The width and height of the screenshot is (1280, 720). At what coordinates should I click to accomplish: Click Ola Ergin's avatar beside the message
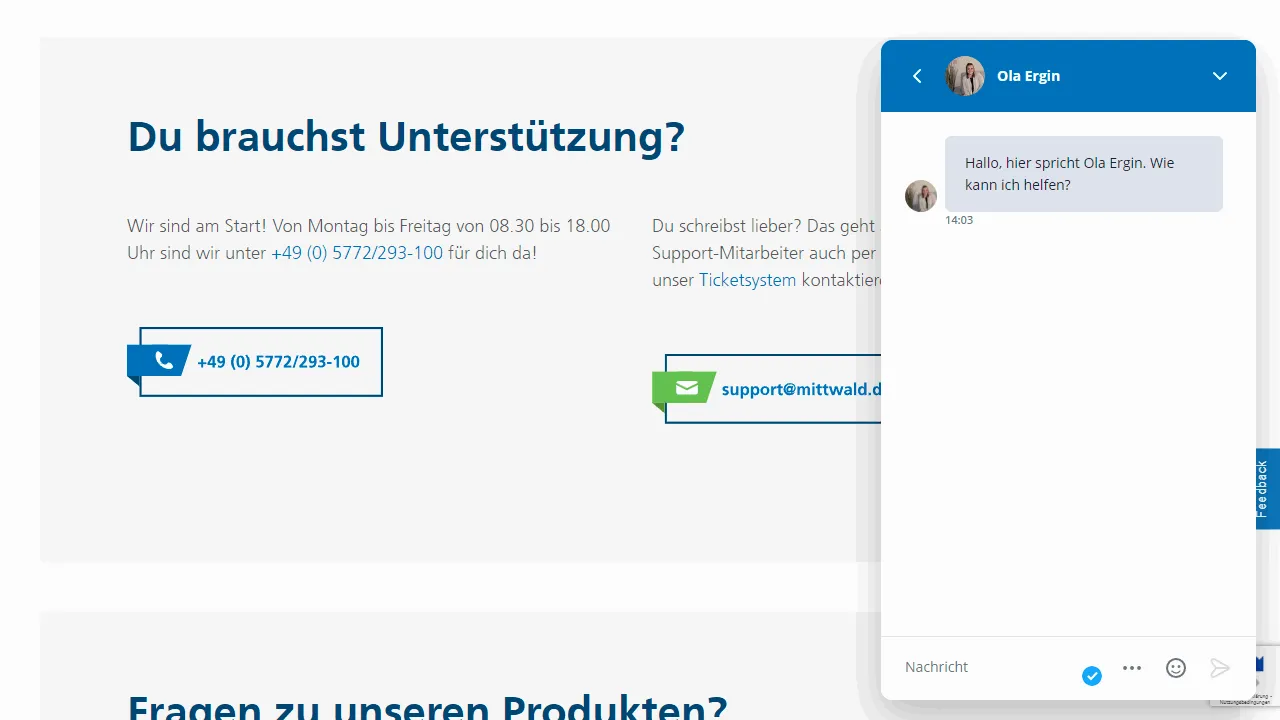(x=921, y=196)
